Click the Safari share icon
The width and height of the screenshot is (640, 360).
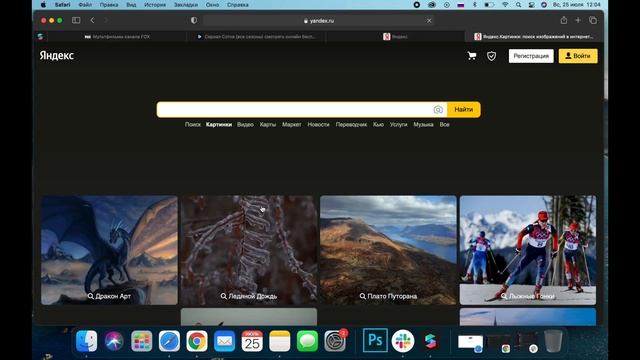(x=564, y=20)
